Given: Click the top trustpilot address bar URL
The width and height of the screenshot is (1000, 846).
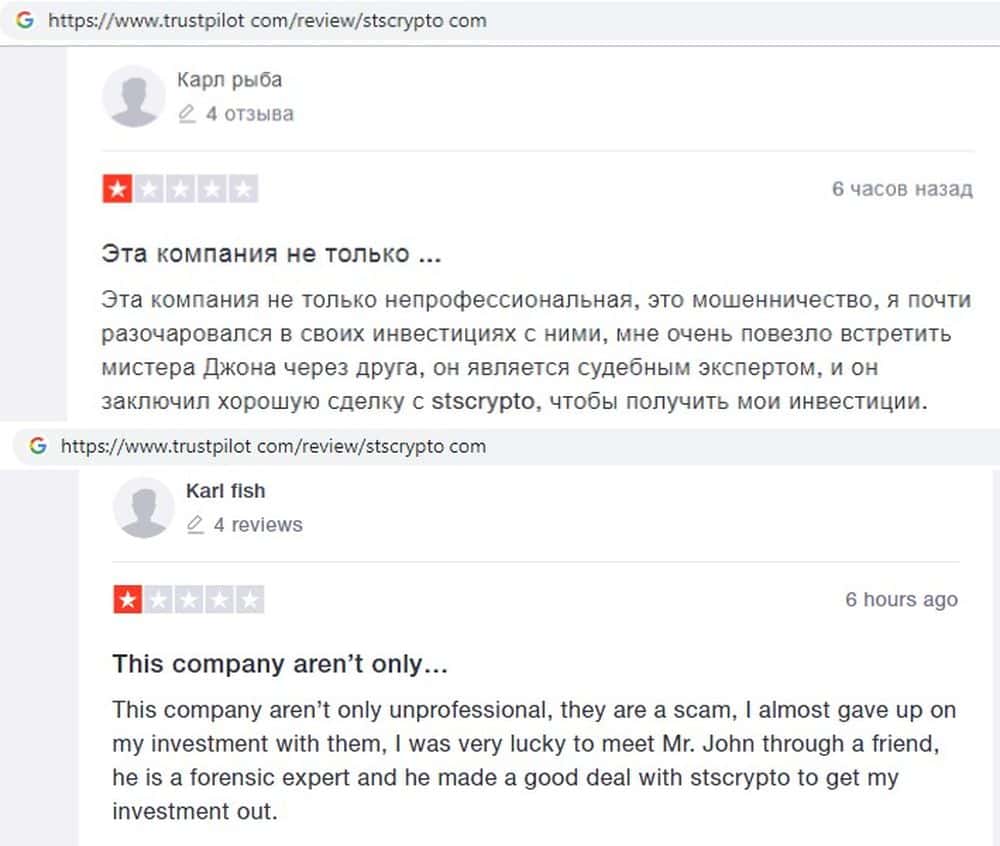Looking at the screenshot, I should pyautogui.click(x=267, y=20).
